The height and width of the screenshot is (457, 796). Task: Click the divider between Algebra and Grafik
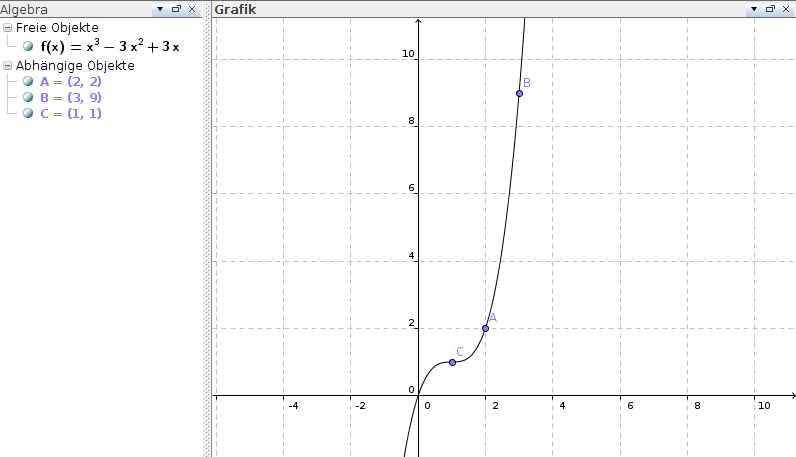[x=208, y=230]
